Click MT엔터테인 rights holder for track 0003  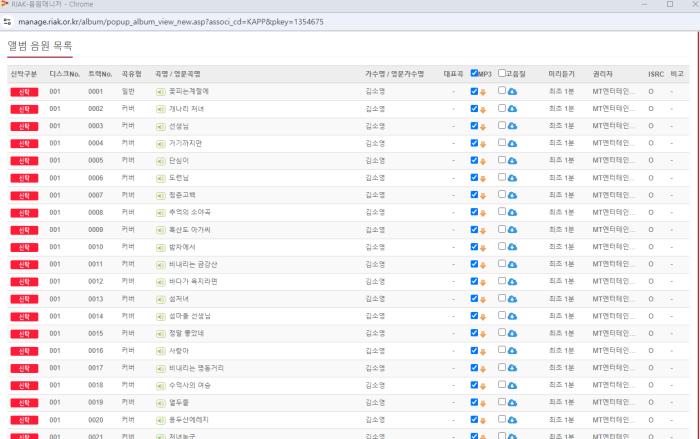(613, 126)
